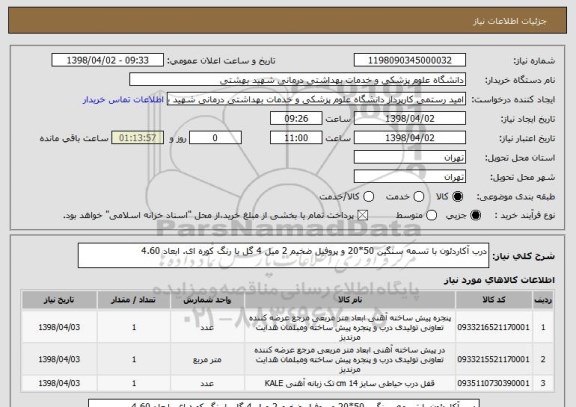Click the buyer organization name field
The height and width of the screenshot is (407, 576).
point(298,80)
